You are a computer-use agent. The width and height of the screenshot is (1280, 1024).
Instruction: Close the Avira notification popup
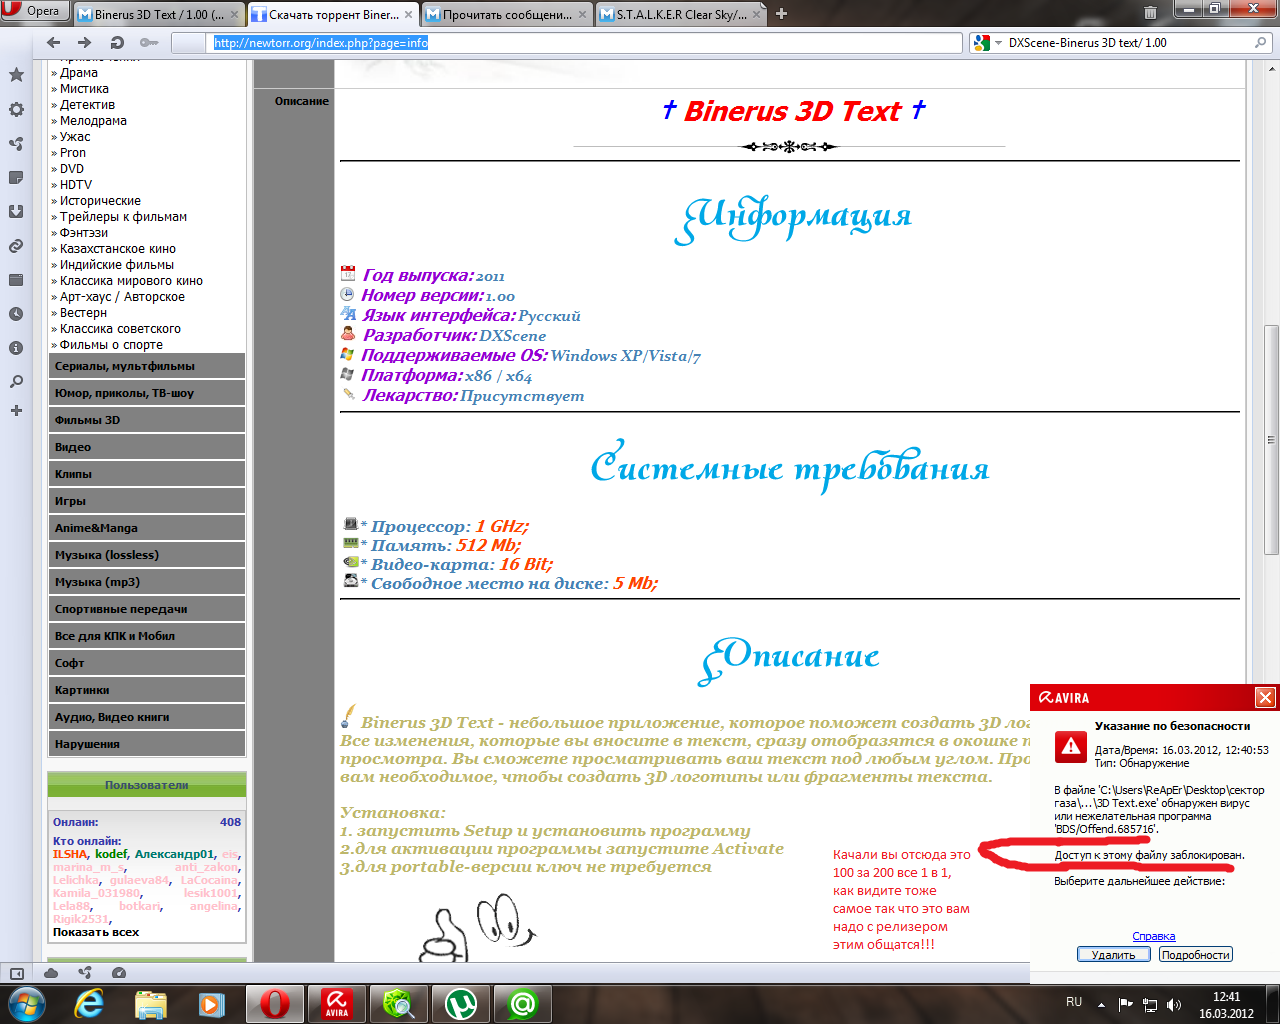point(1265,697)
